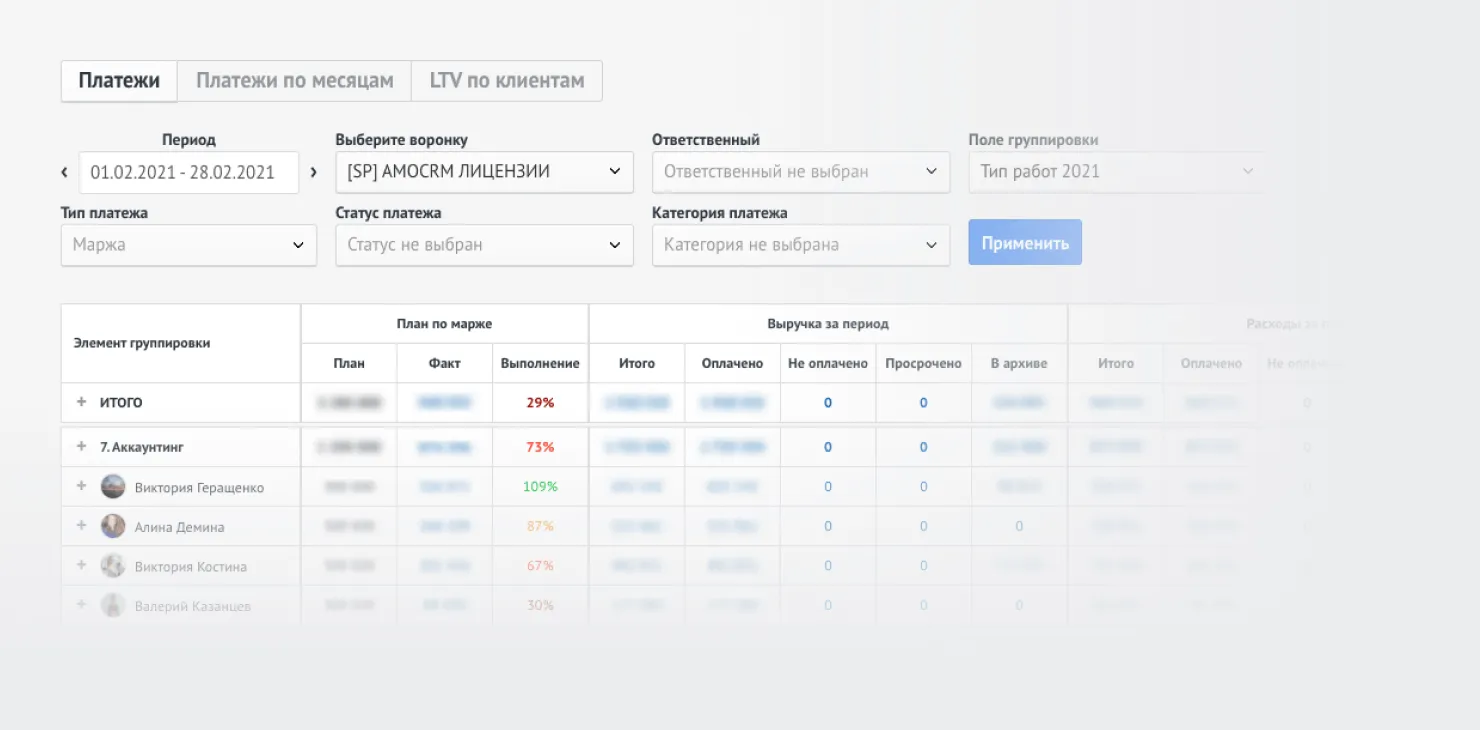The width and height of the screenshot is (1480, 730).
Task: Expand Виктория Геращенко row plus icon
Action: [82, 487]
